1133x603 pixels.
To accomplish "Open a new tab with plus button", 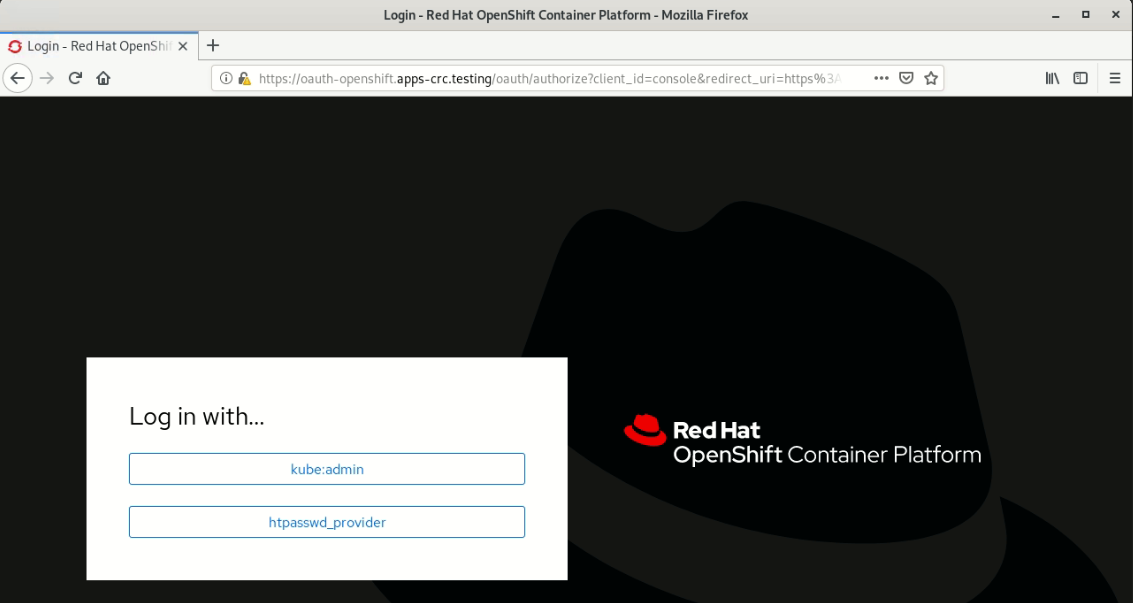I will (212, 45).
